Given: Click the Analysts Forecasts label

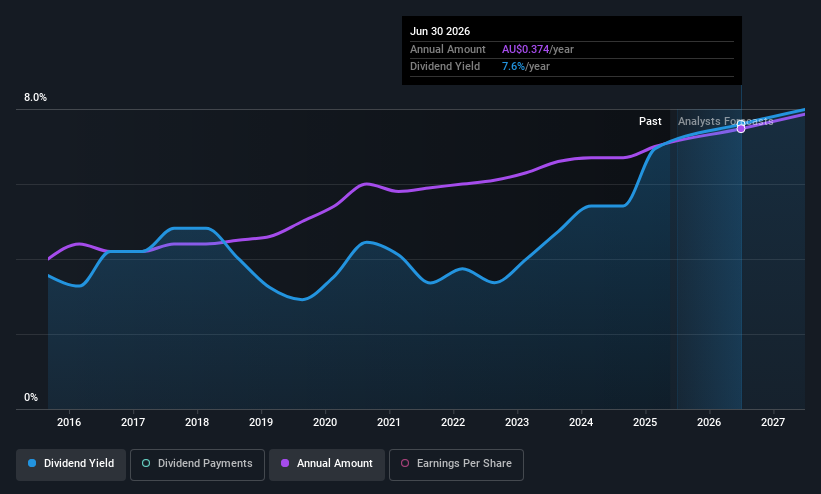Looking at the screenshot, I should coord(726,122).
